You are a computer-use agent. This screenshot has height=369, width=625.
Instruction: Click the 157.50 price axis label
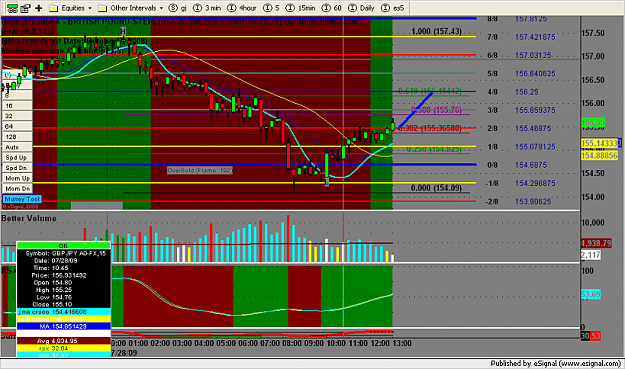[x=593, y=33]
